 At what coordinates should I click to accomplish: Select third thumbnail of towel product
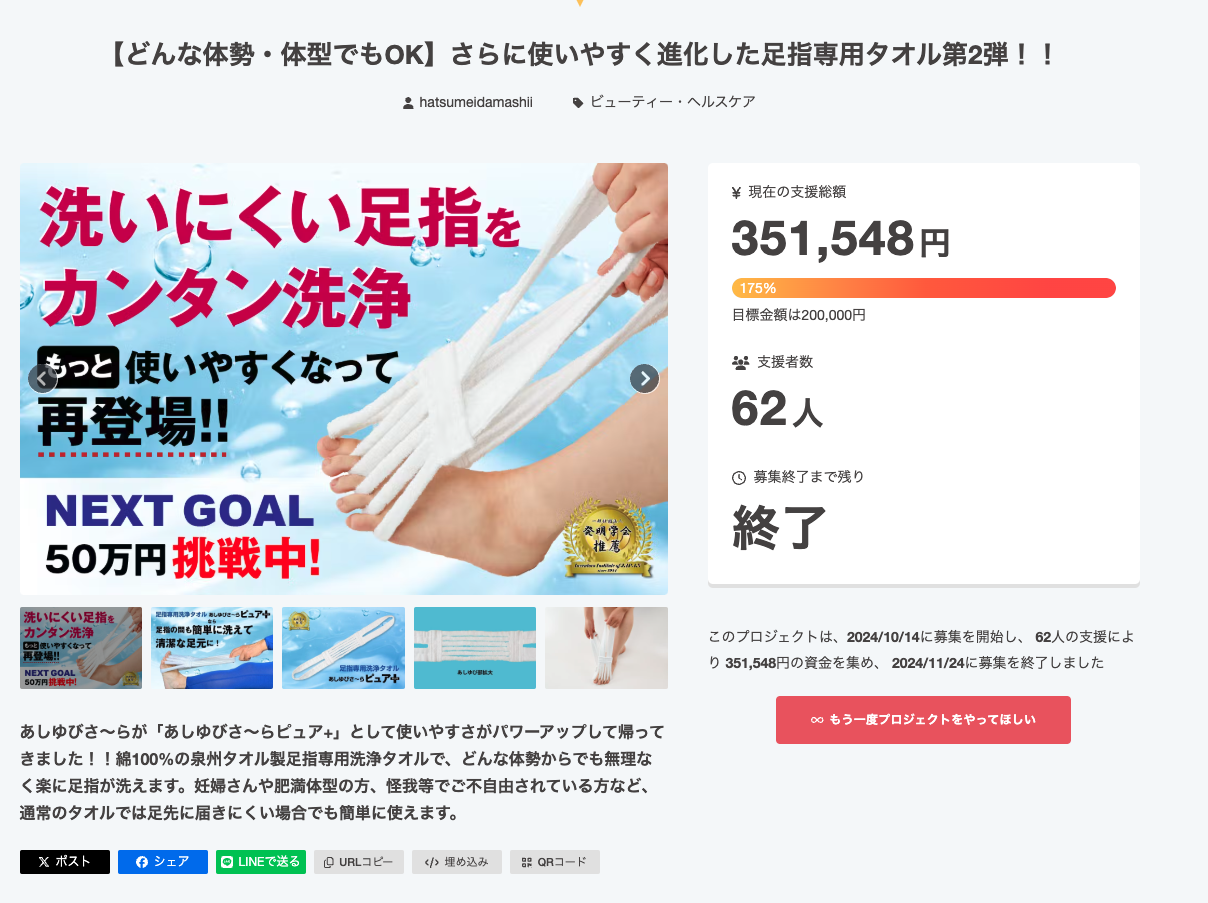tap(343, 648)
